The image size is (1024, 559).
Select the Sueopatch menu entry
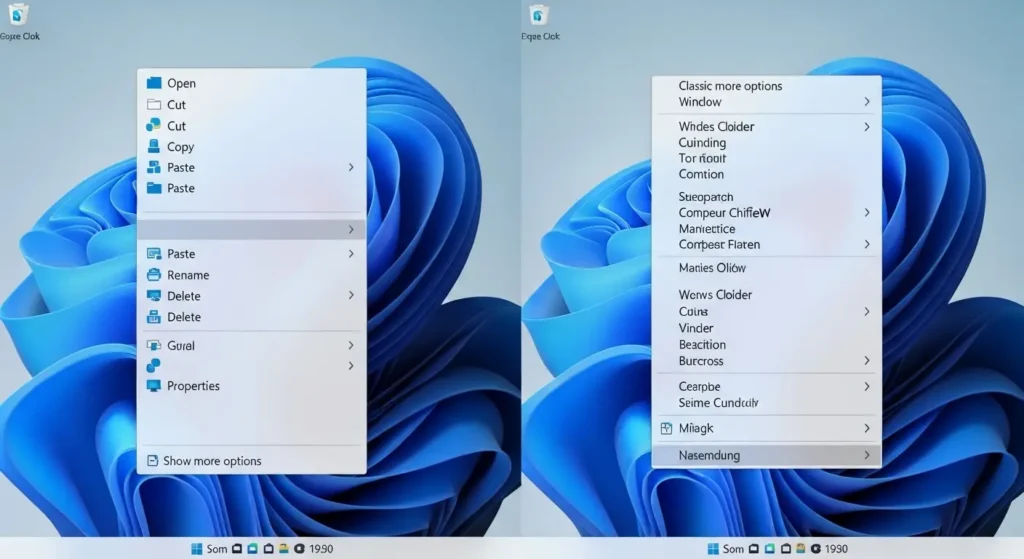tap(766, 197)
